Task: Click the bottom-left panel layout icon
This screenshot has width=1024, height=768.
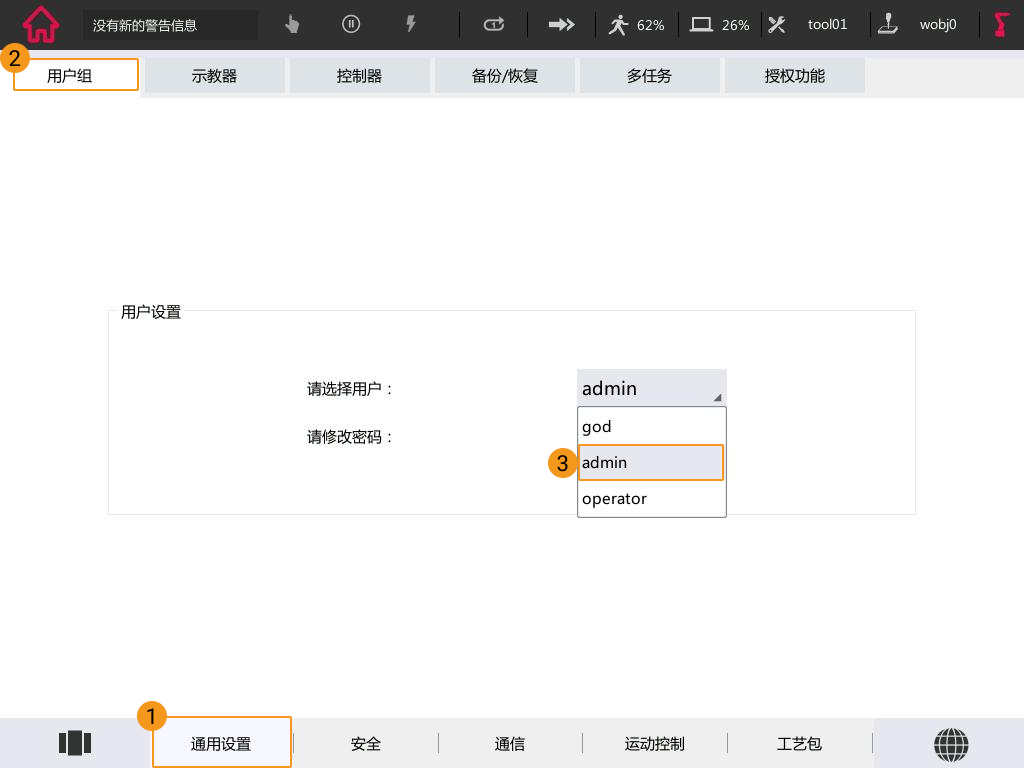Action: click(75, 743)
